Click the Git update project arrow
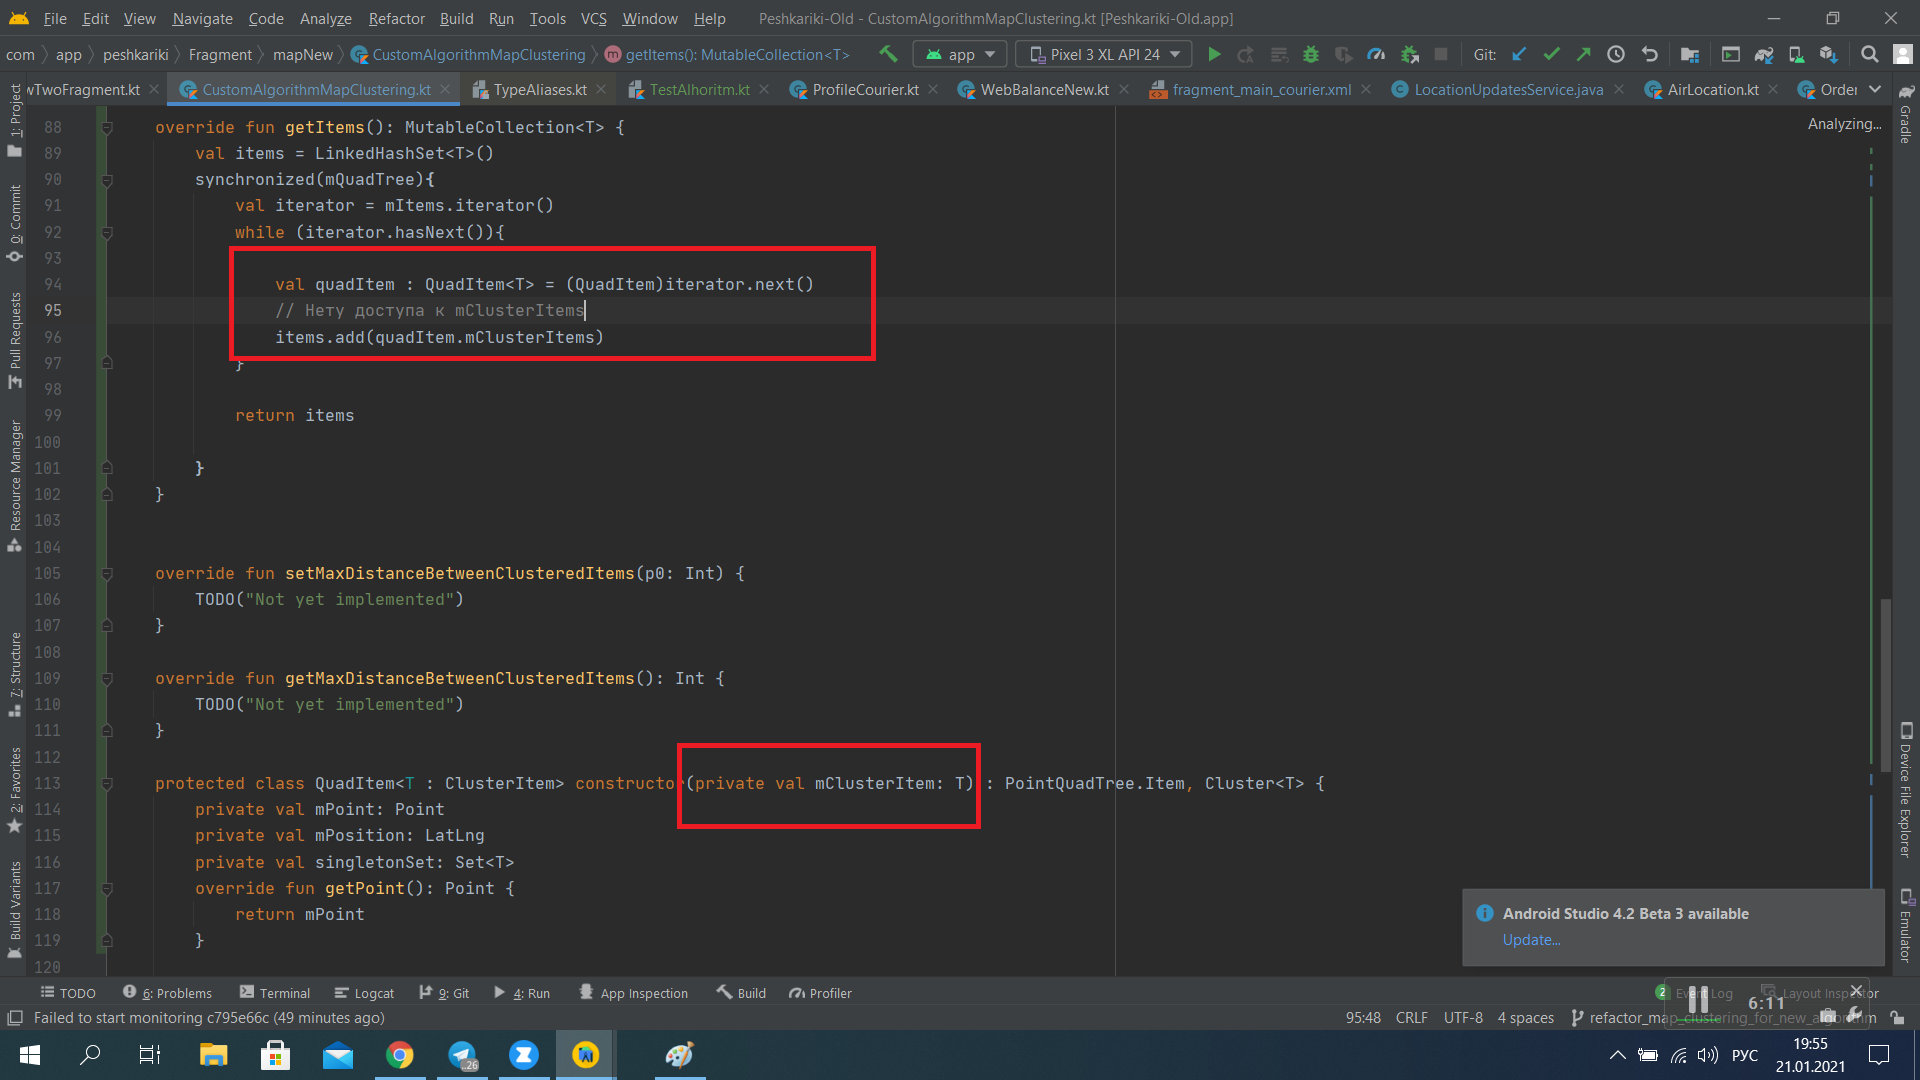The height and width of the screenshot is (1080, 1920). tap(1519, 54)
